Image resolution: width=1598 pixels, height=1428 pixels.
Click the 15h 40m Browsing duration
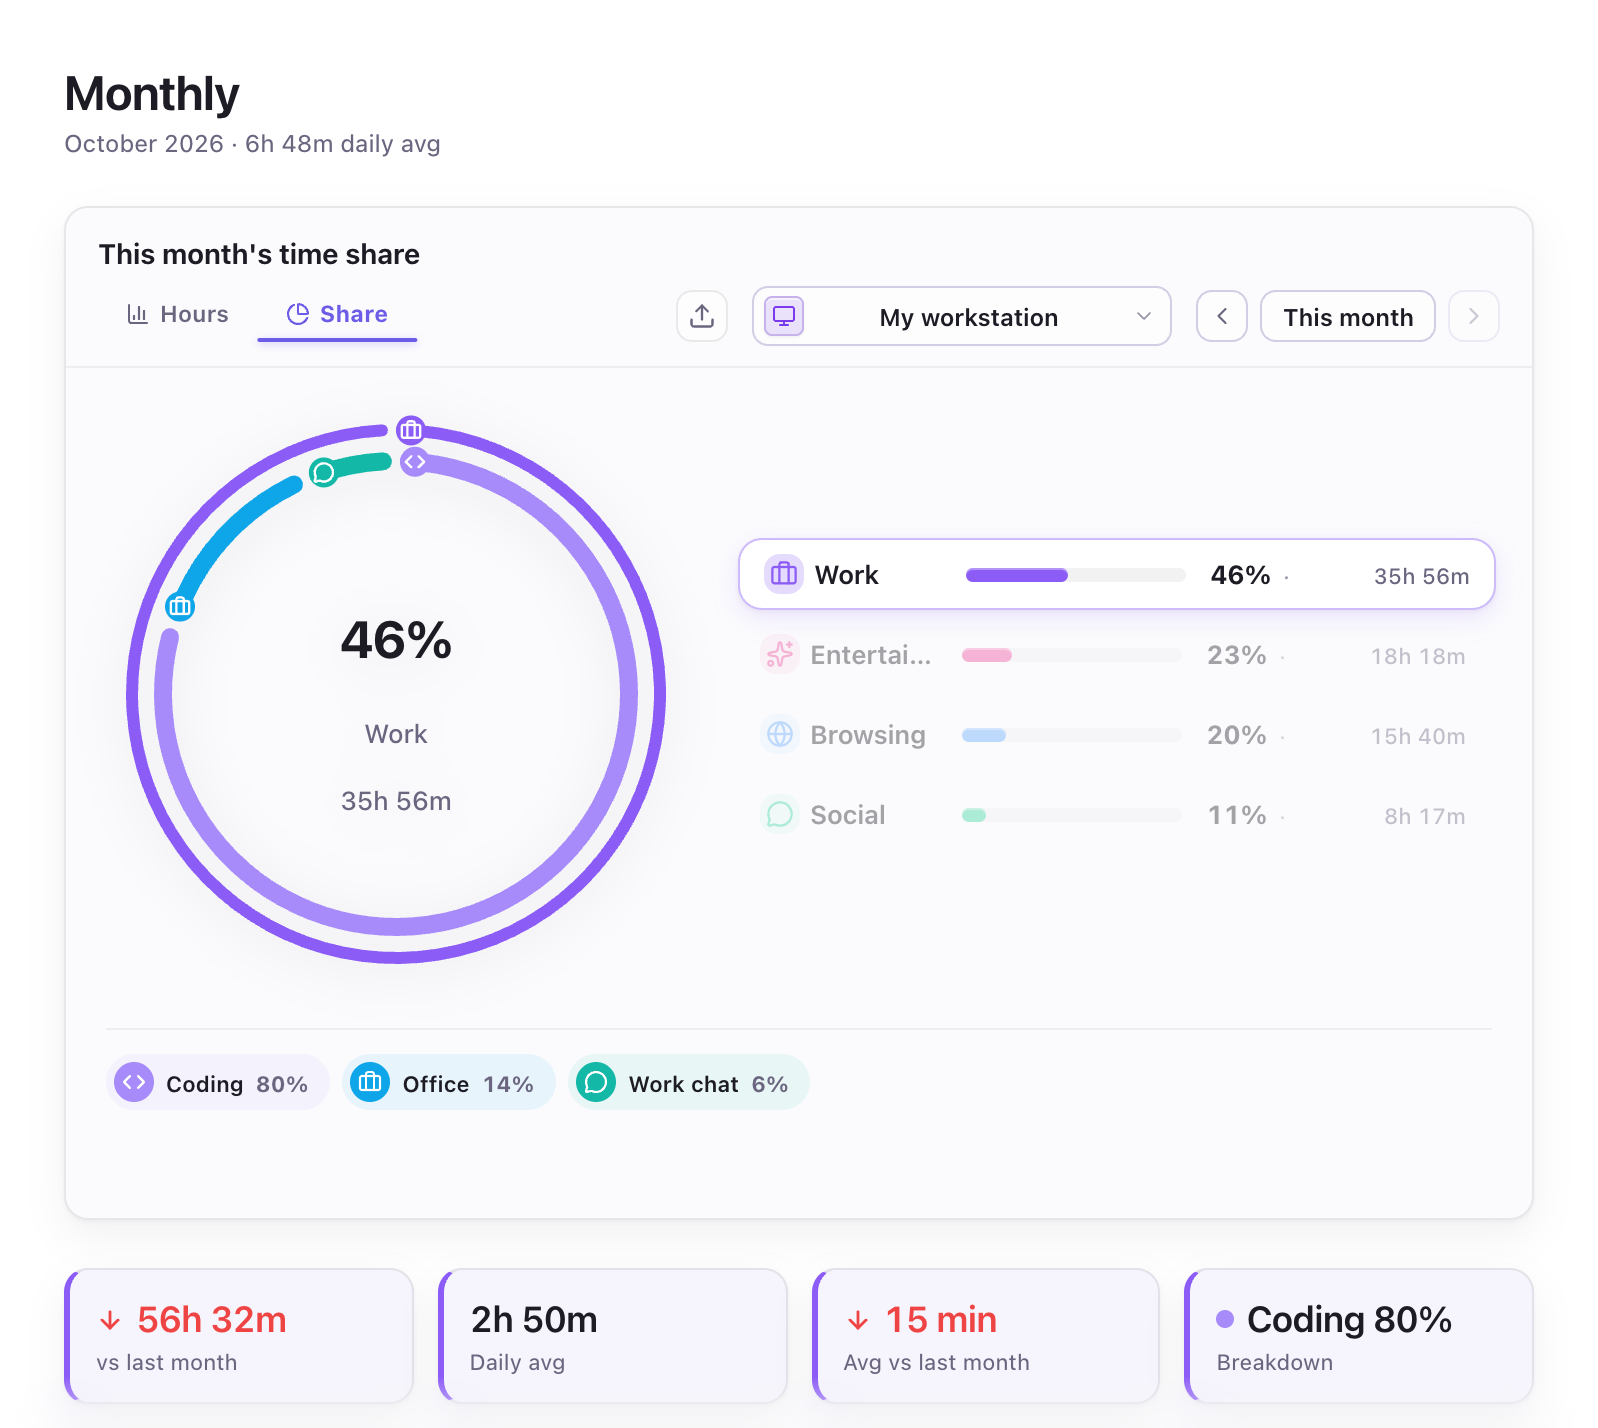1418,736
